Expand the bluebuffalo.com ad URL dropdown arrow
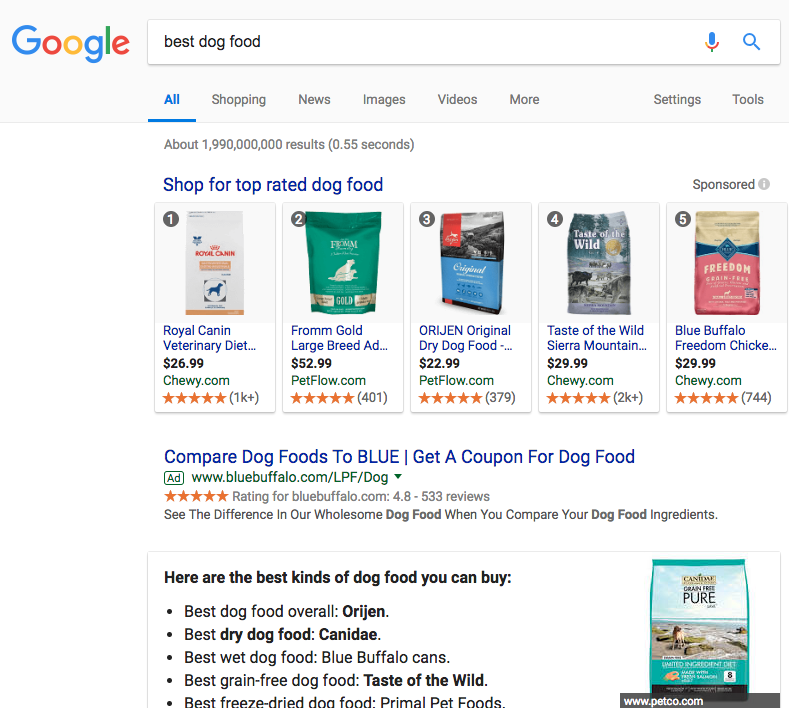 pyautogui.click(x=398, y=477)
